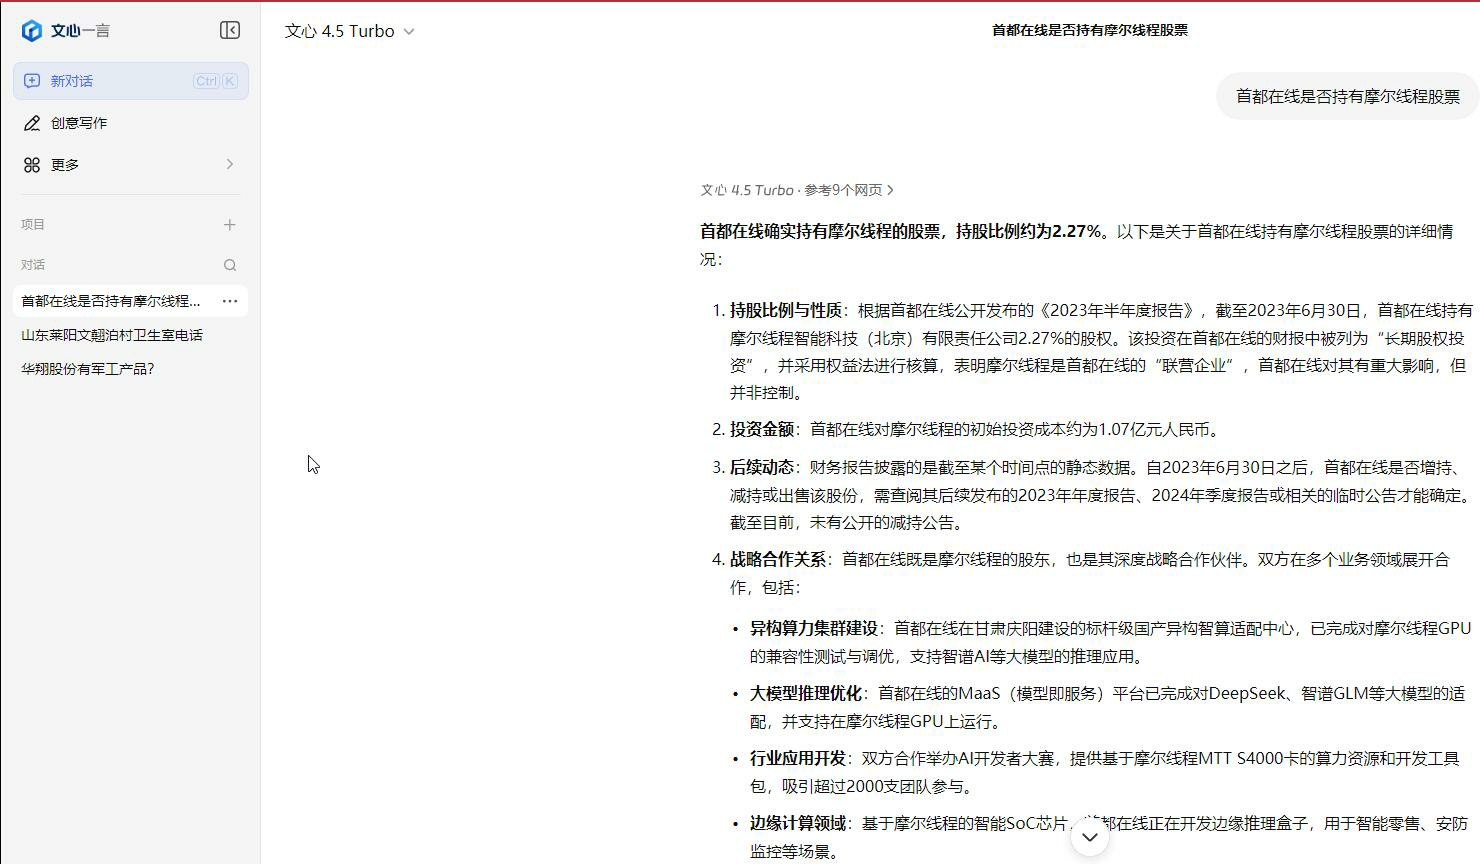The image size is (1480, 864).
Task: Click the bold heading 后续动态
Action: point(762,467)
